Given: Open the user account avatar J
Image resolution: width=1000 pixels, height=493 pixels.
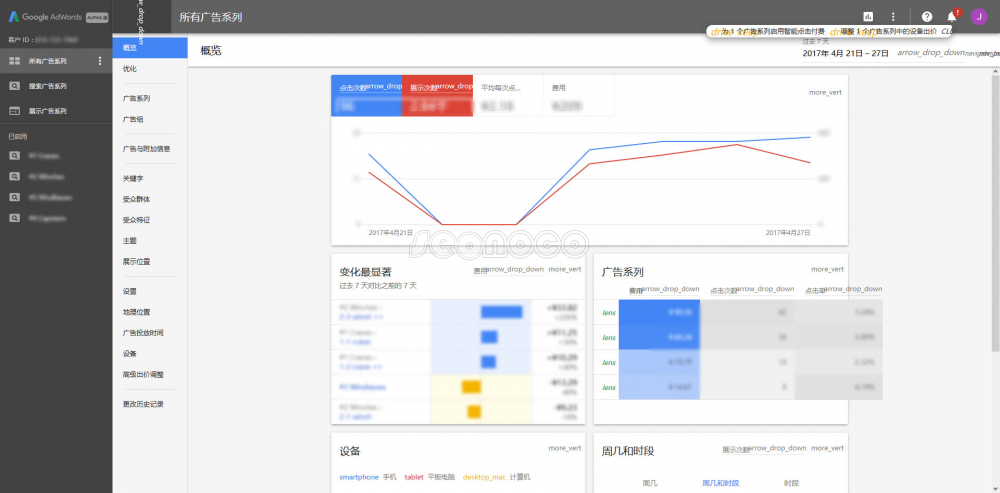Looking at the screenshot, I should point(978,17).
